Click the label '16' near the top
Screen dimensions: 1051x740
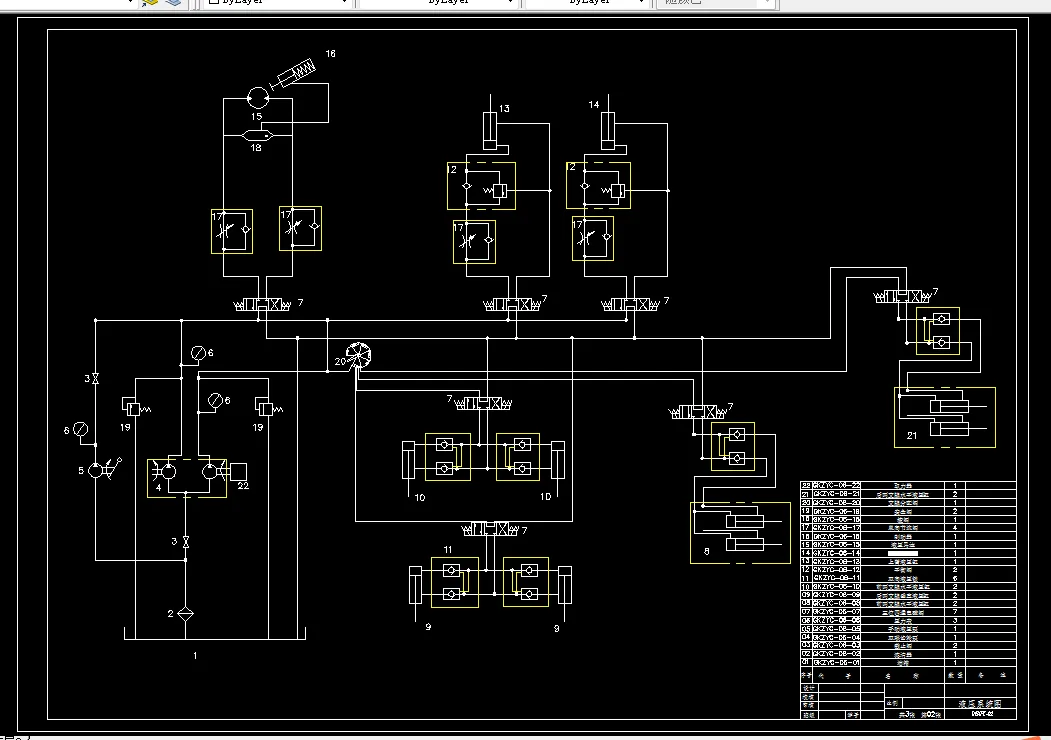tap(330, 54)
